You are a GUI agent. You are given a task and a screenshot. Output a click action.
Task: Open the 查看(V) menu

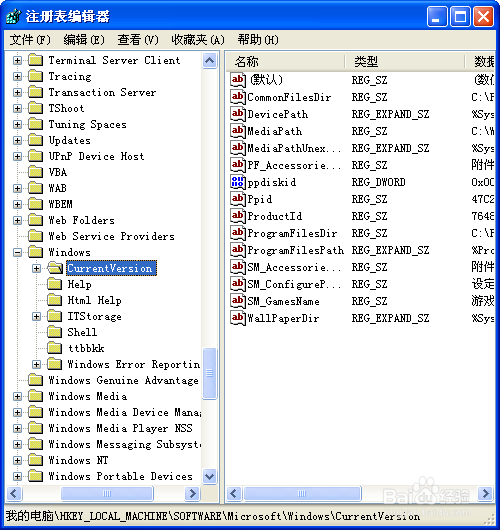[x=138, y=40]
